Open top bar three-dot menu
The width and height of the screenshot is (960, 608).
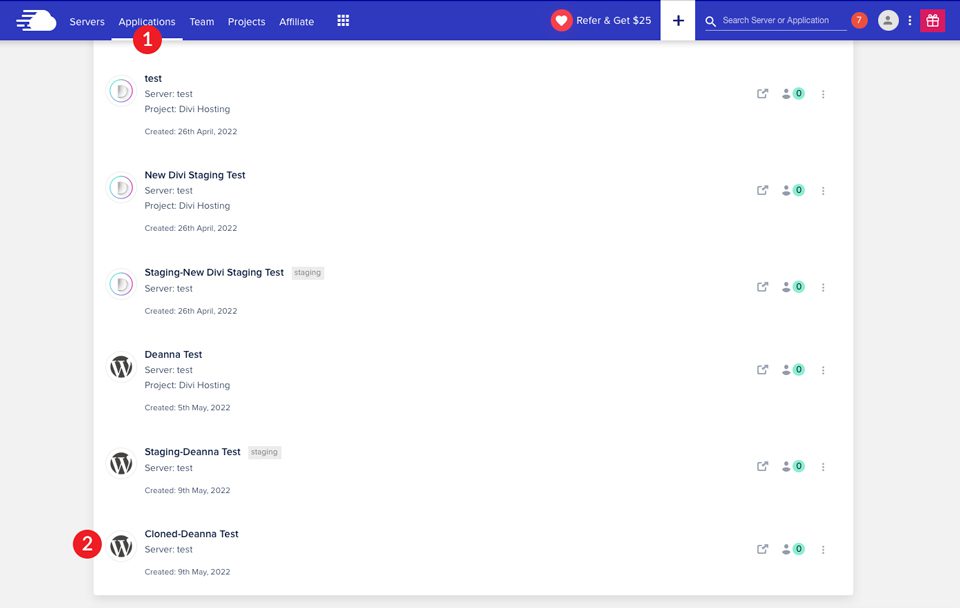tap(909, 20)
